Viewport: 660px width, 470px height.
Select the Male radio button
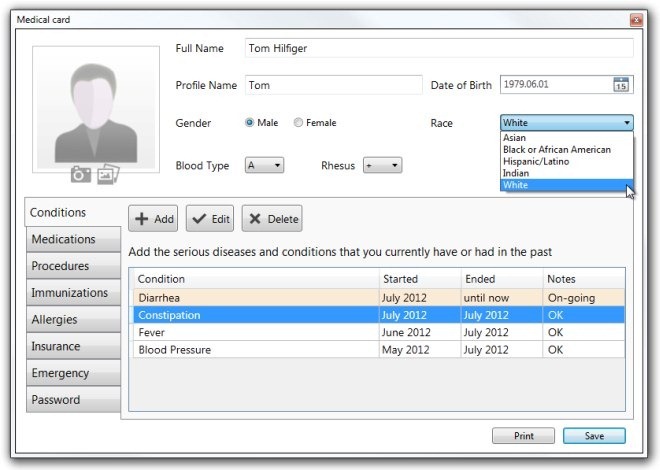pyautogui.click(x=250, y=122)
